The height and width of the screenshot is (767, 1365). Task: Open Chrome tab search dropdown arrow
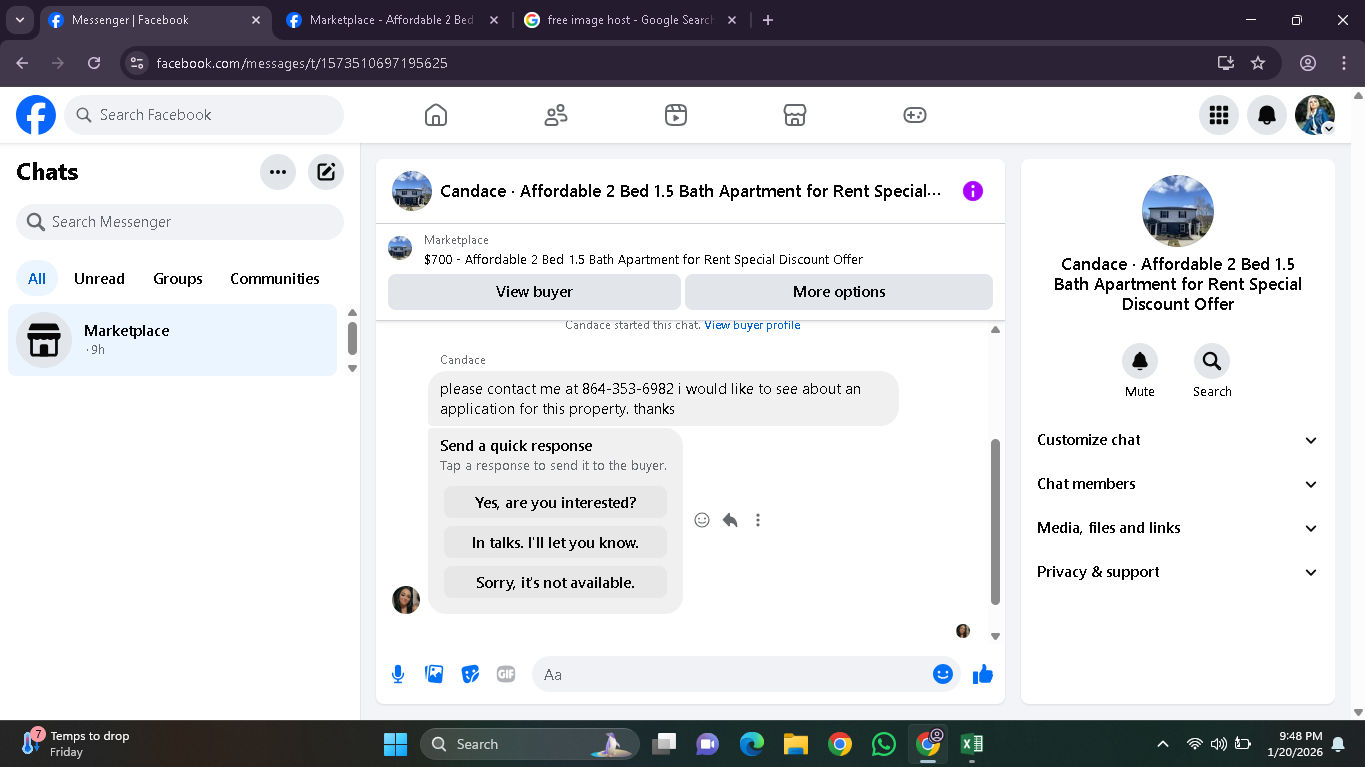click(x=19, y=20)
